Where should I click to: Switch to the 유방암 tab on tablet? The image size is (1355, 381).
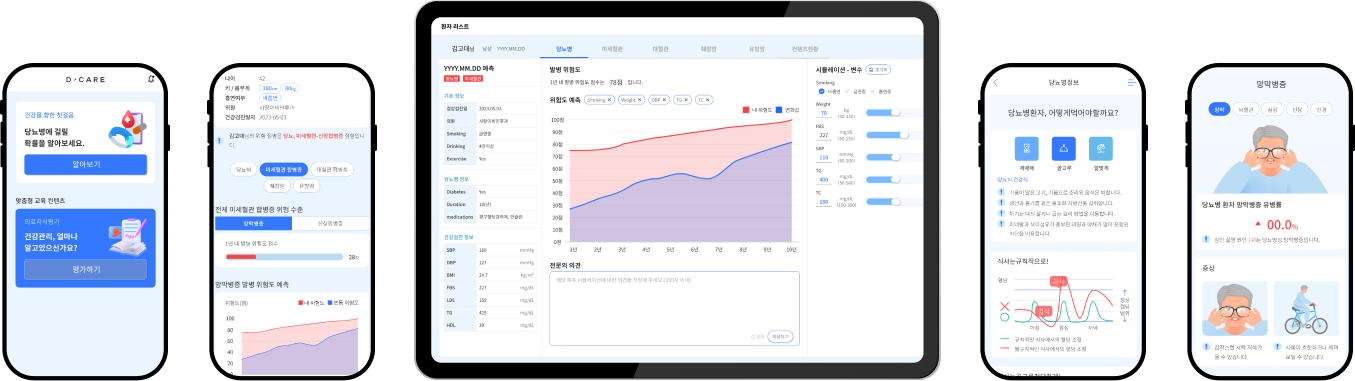pos(756,48)
